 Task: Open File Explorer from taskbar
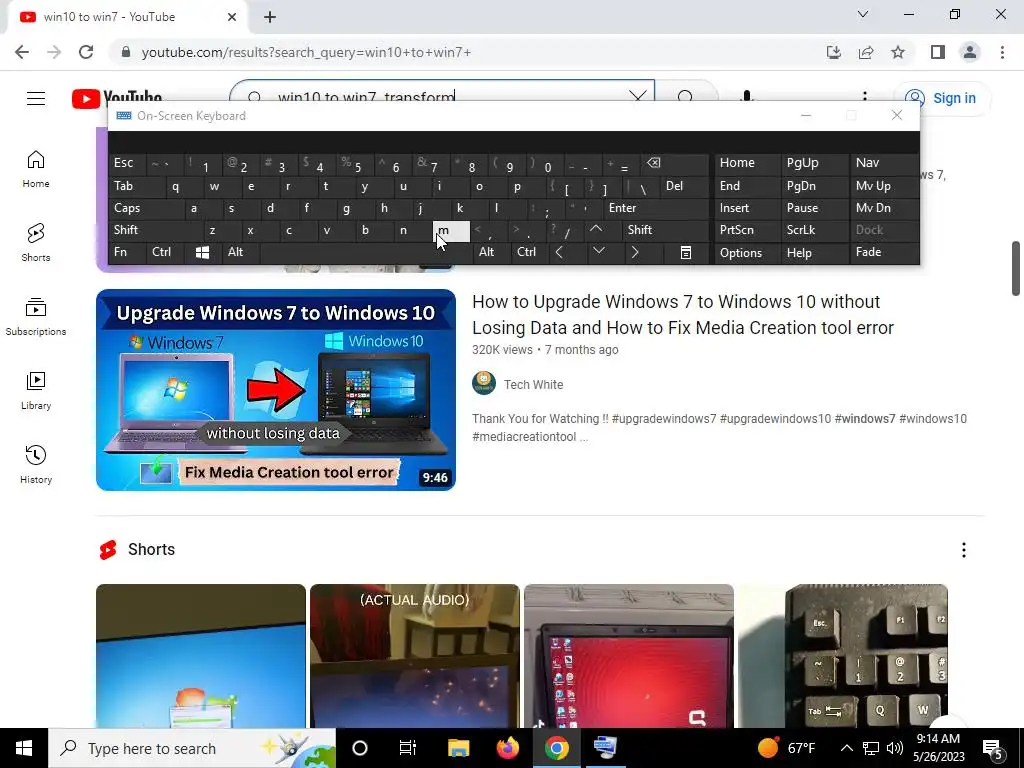458,748
